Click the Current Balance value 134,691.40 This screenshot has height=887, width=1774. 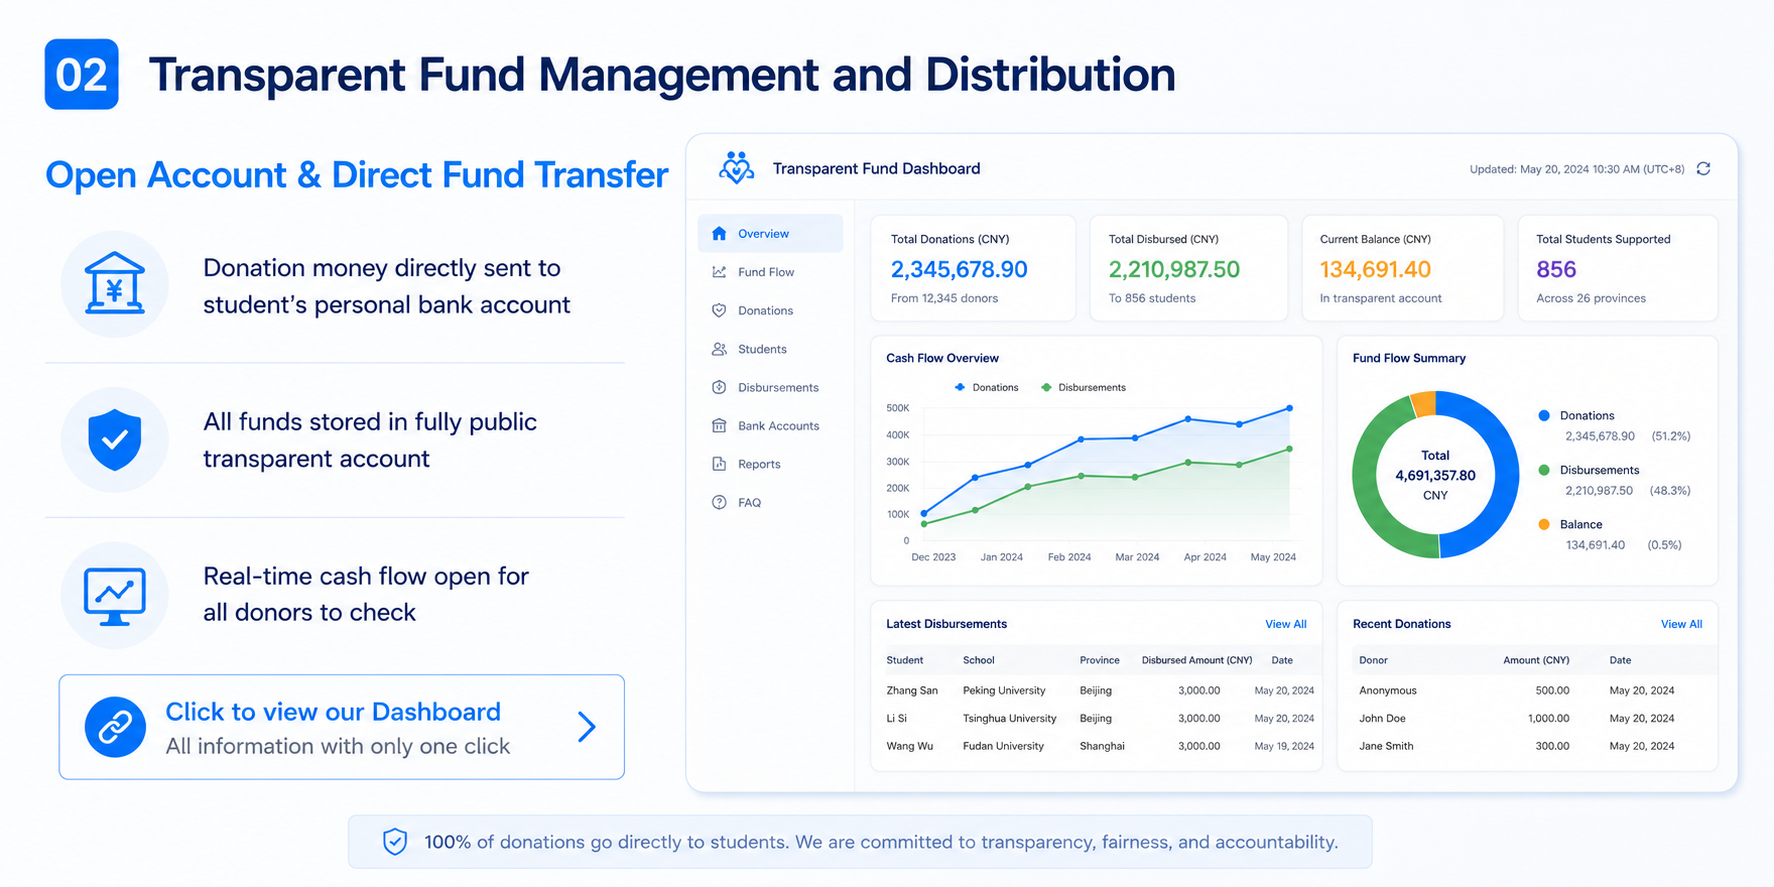click(x=1375, y=269)
